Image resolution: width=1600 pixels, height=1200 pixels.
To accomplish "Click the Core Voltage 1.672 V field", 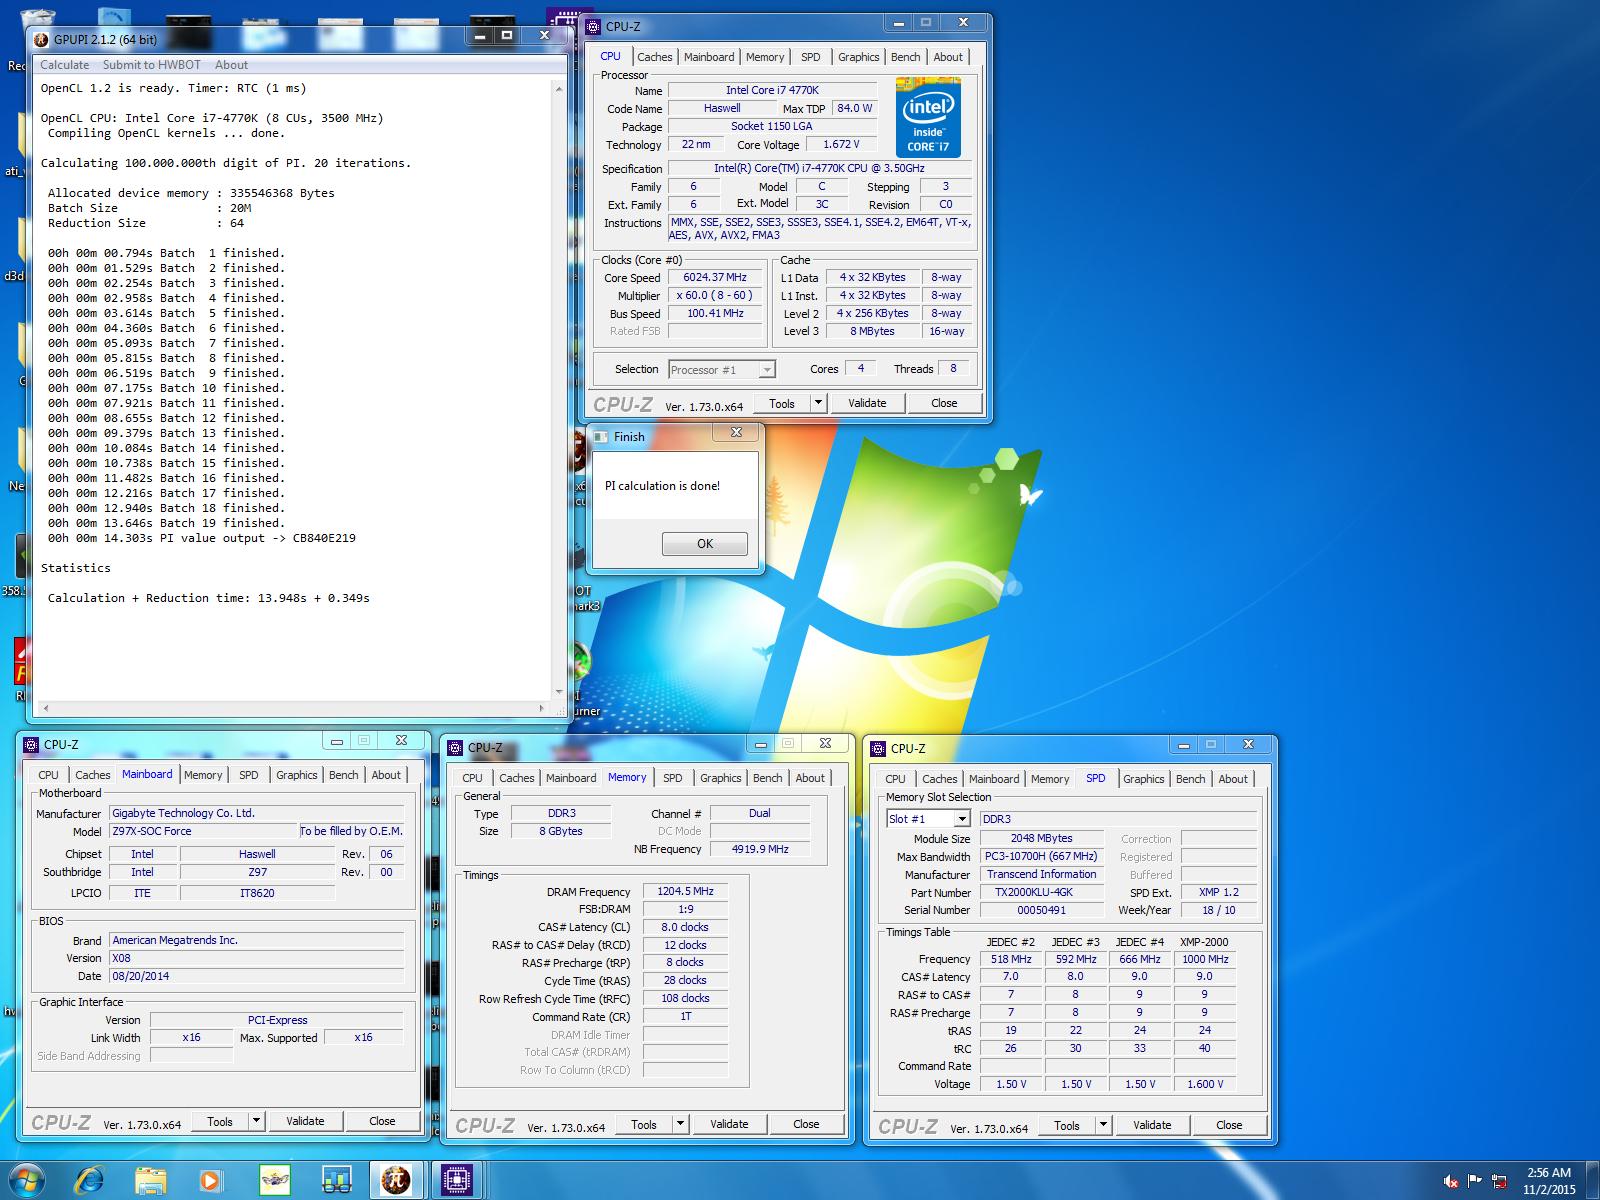I will 840,144.
